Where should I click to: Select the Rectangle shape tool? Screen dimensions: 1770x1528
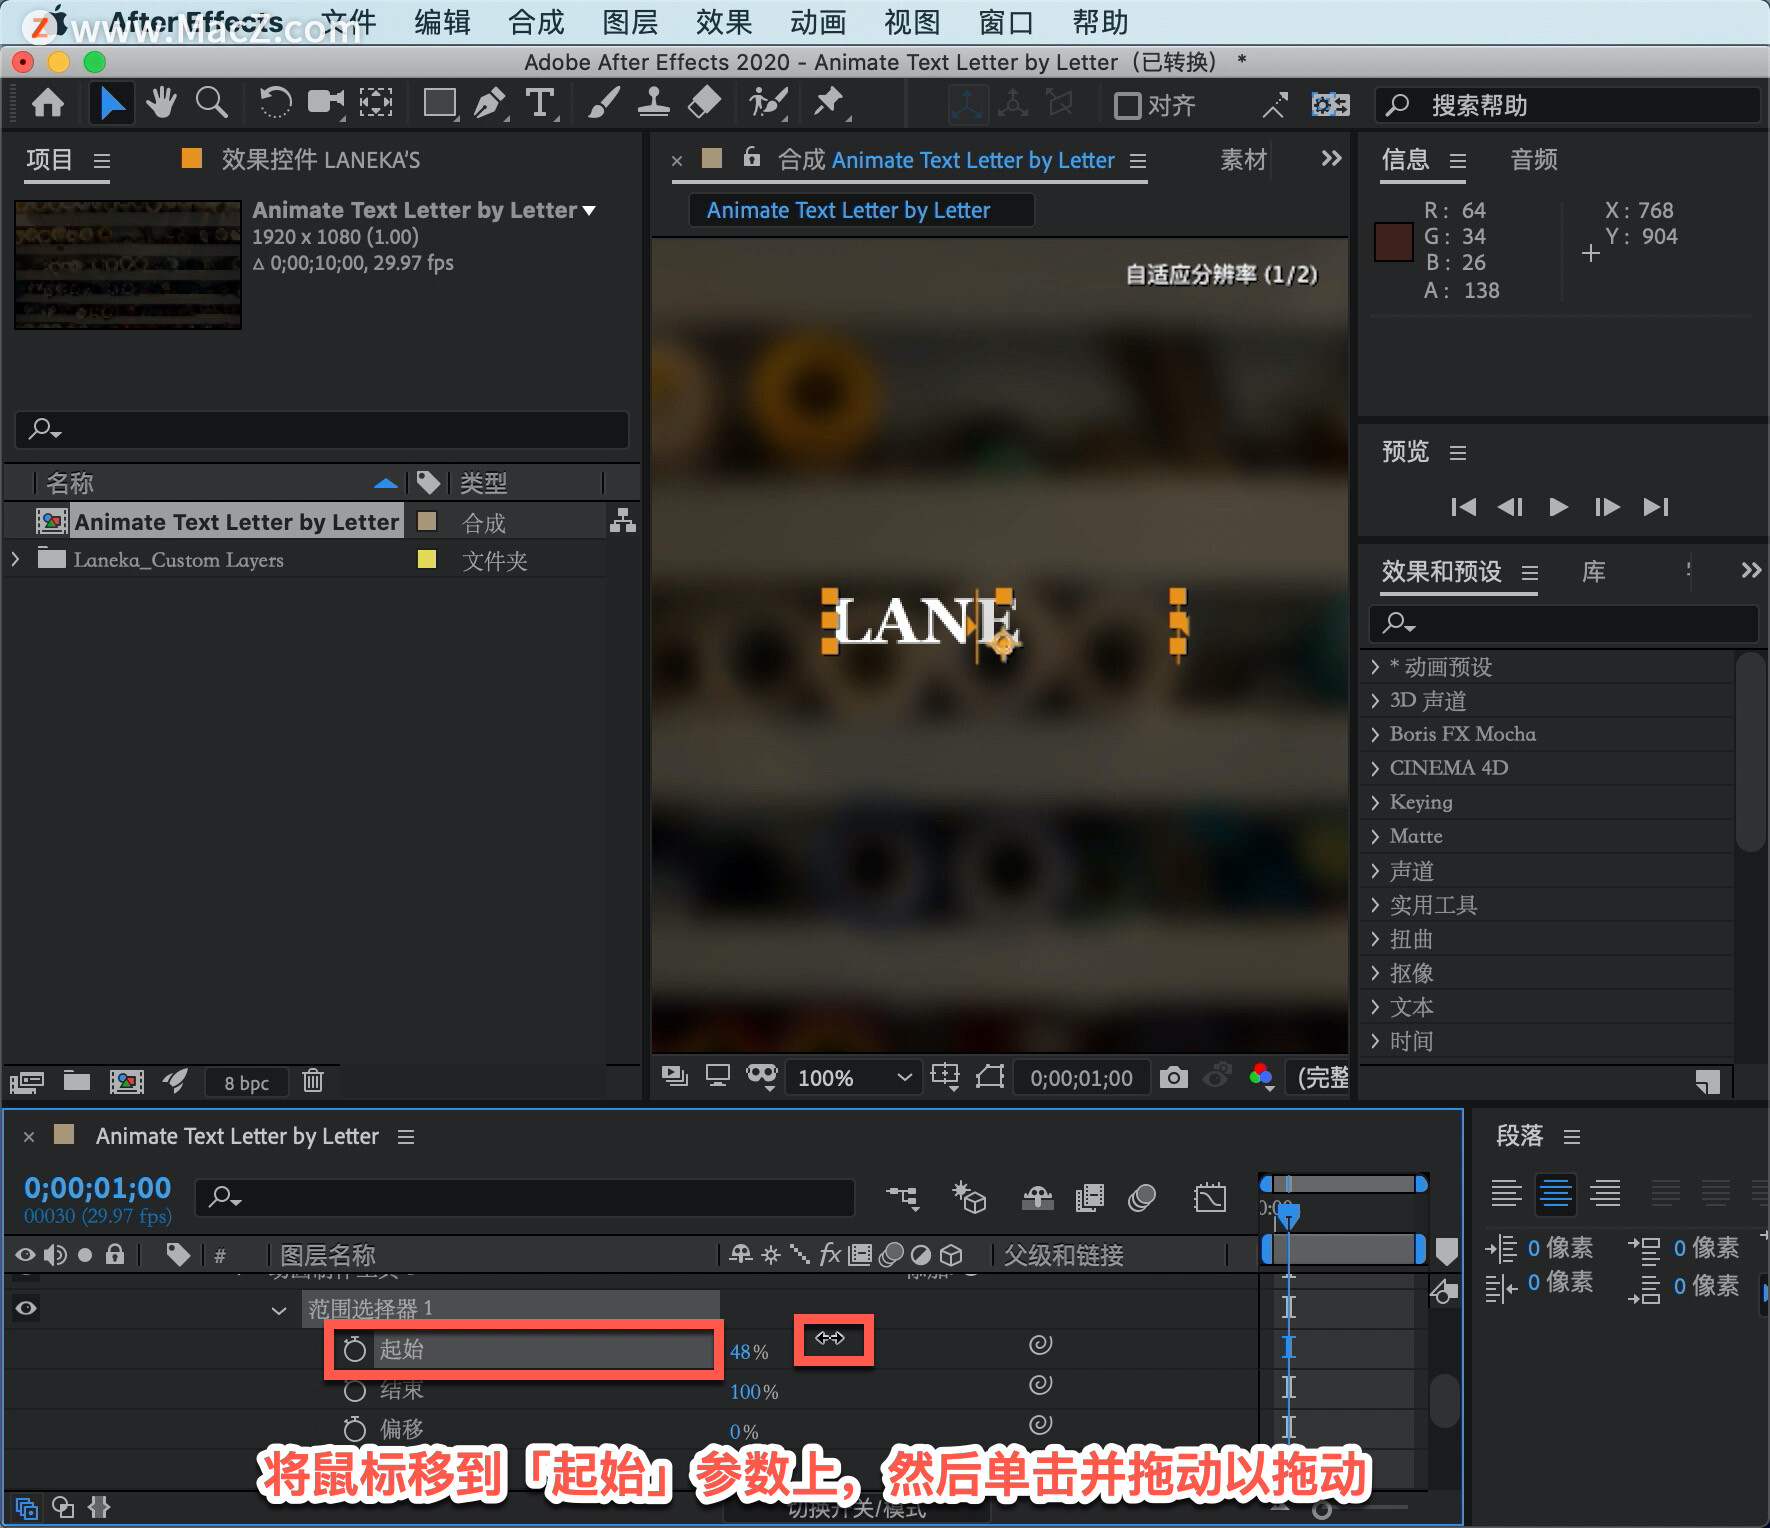click(440, 103)
